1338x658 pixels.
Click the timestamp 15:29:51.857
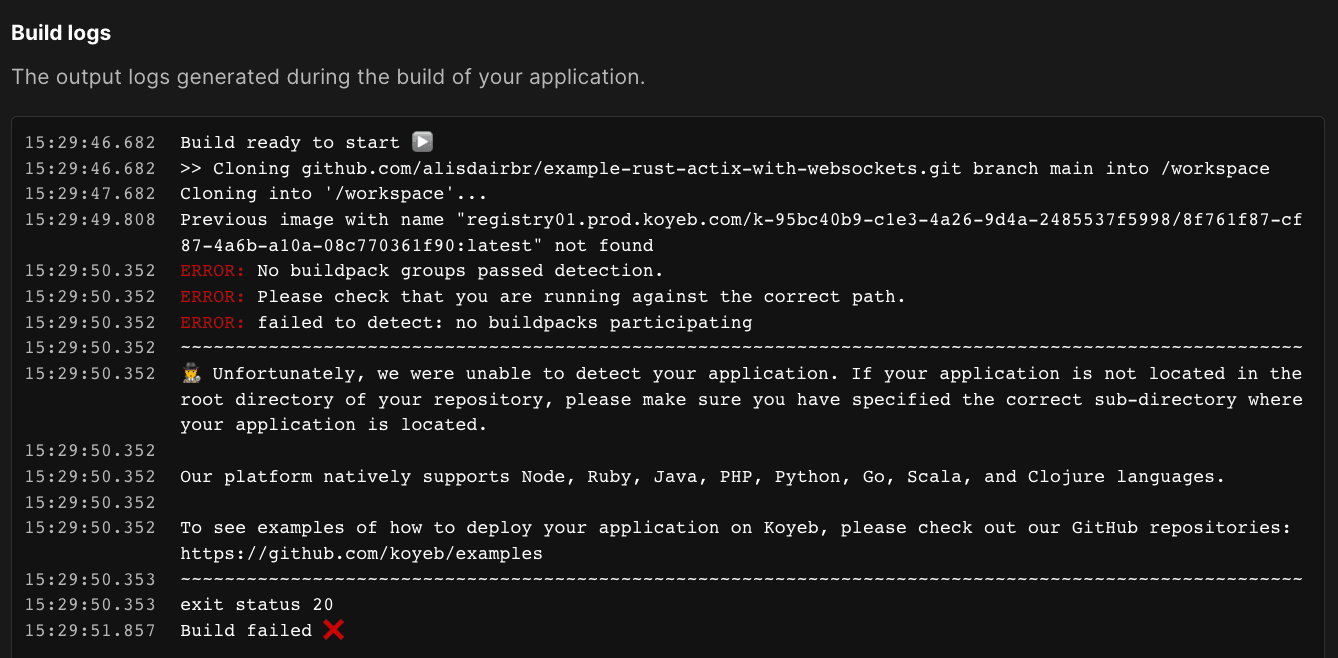(x=90, y=631)
